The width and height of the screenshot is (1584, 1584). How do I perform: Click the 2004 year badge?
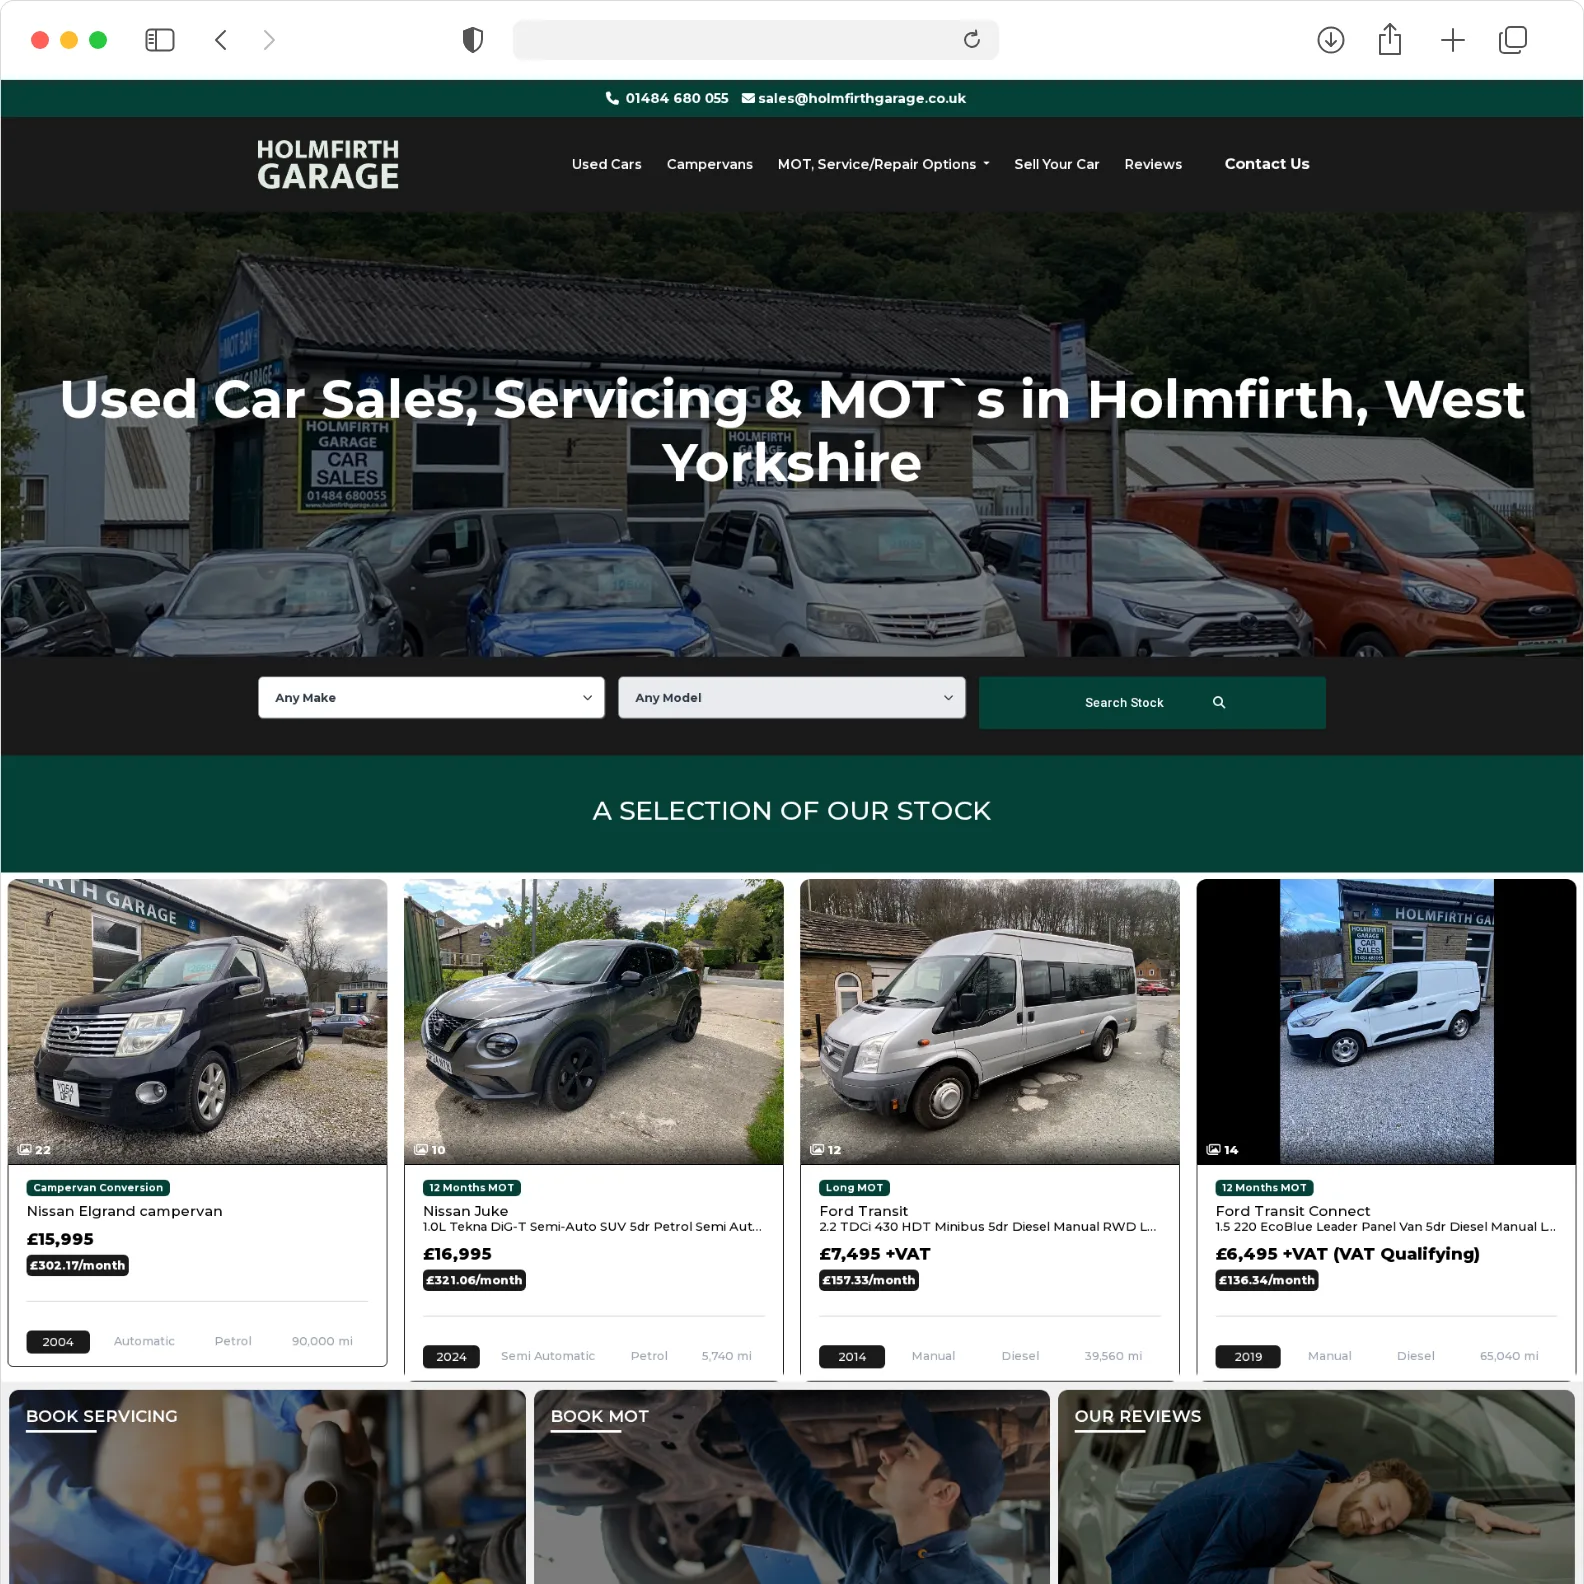(x=58, y=1342)
